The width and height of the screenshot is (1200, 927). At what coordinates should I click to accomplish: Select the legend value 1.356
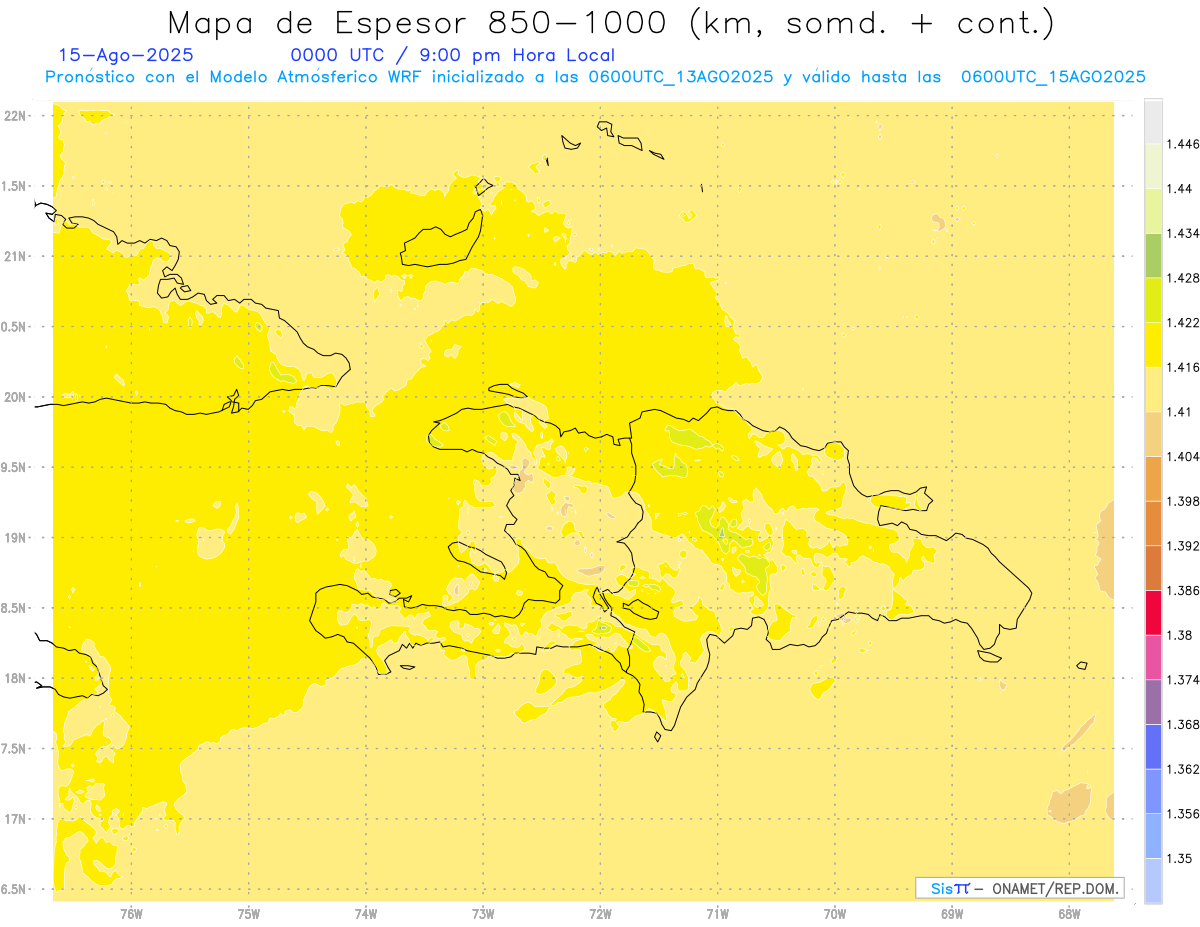tap(1182, 813)
